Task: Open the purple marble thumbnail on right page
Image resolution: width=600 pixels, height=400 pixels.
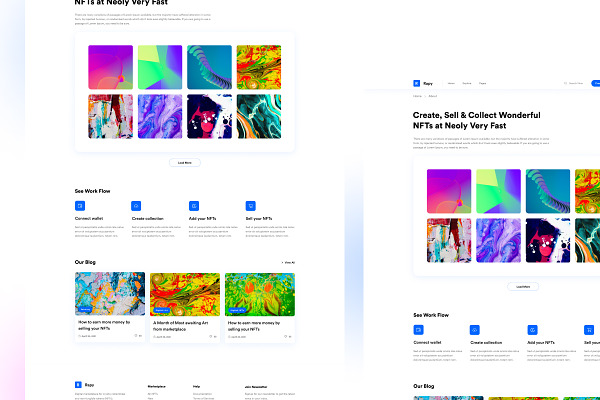Action: (498, 240)
